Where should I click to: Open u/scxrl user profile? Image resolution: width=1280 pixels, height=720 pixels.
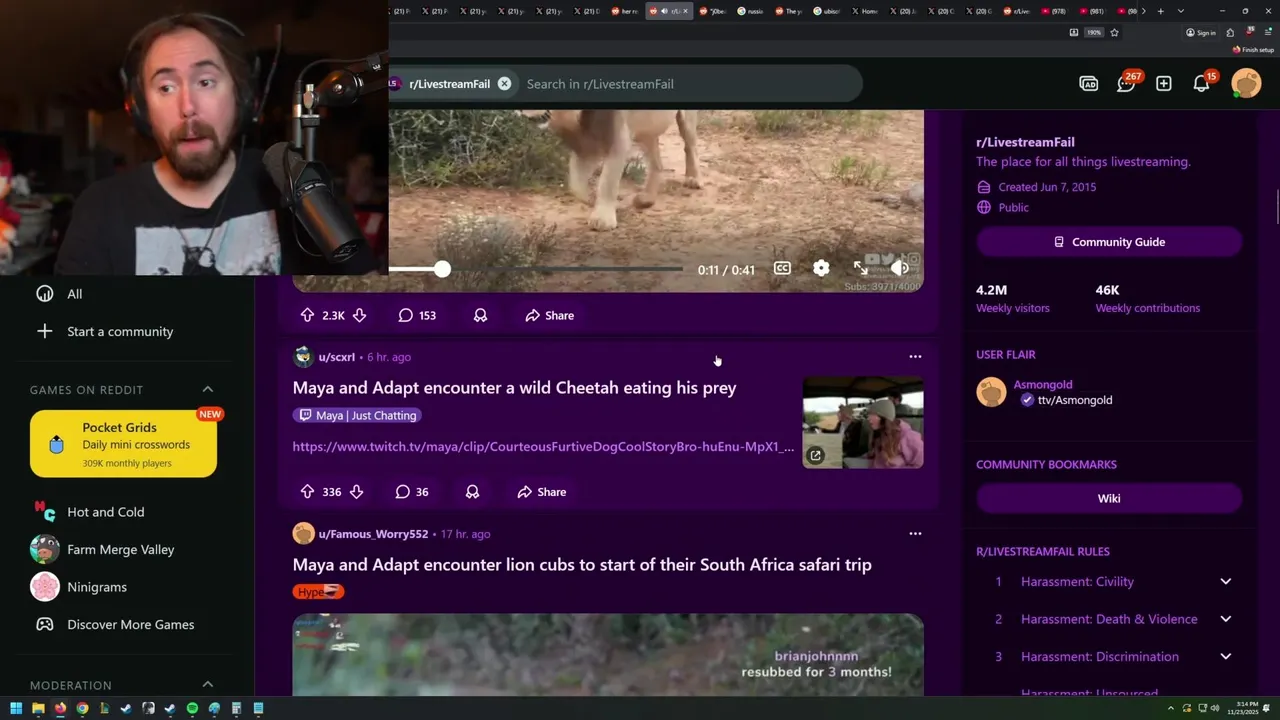click(x=337, y=357)
